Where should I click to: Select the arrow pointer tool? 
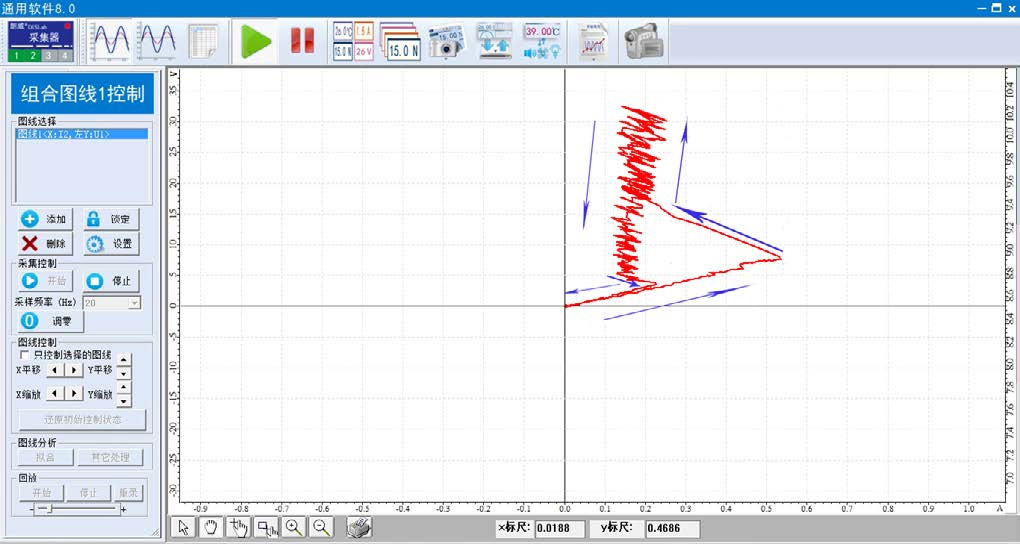(x=183, y=528)
